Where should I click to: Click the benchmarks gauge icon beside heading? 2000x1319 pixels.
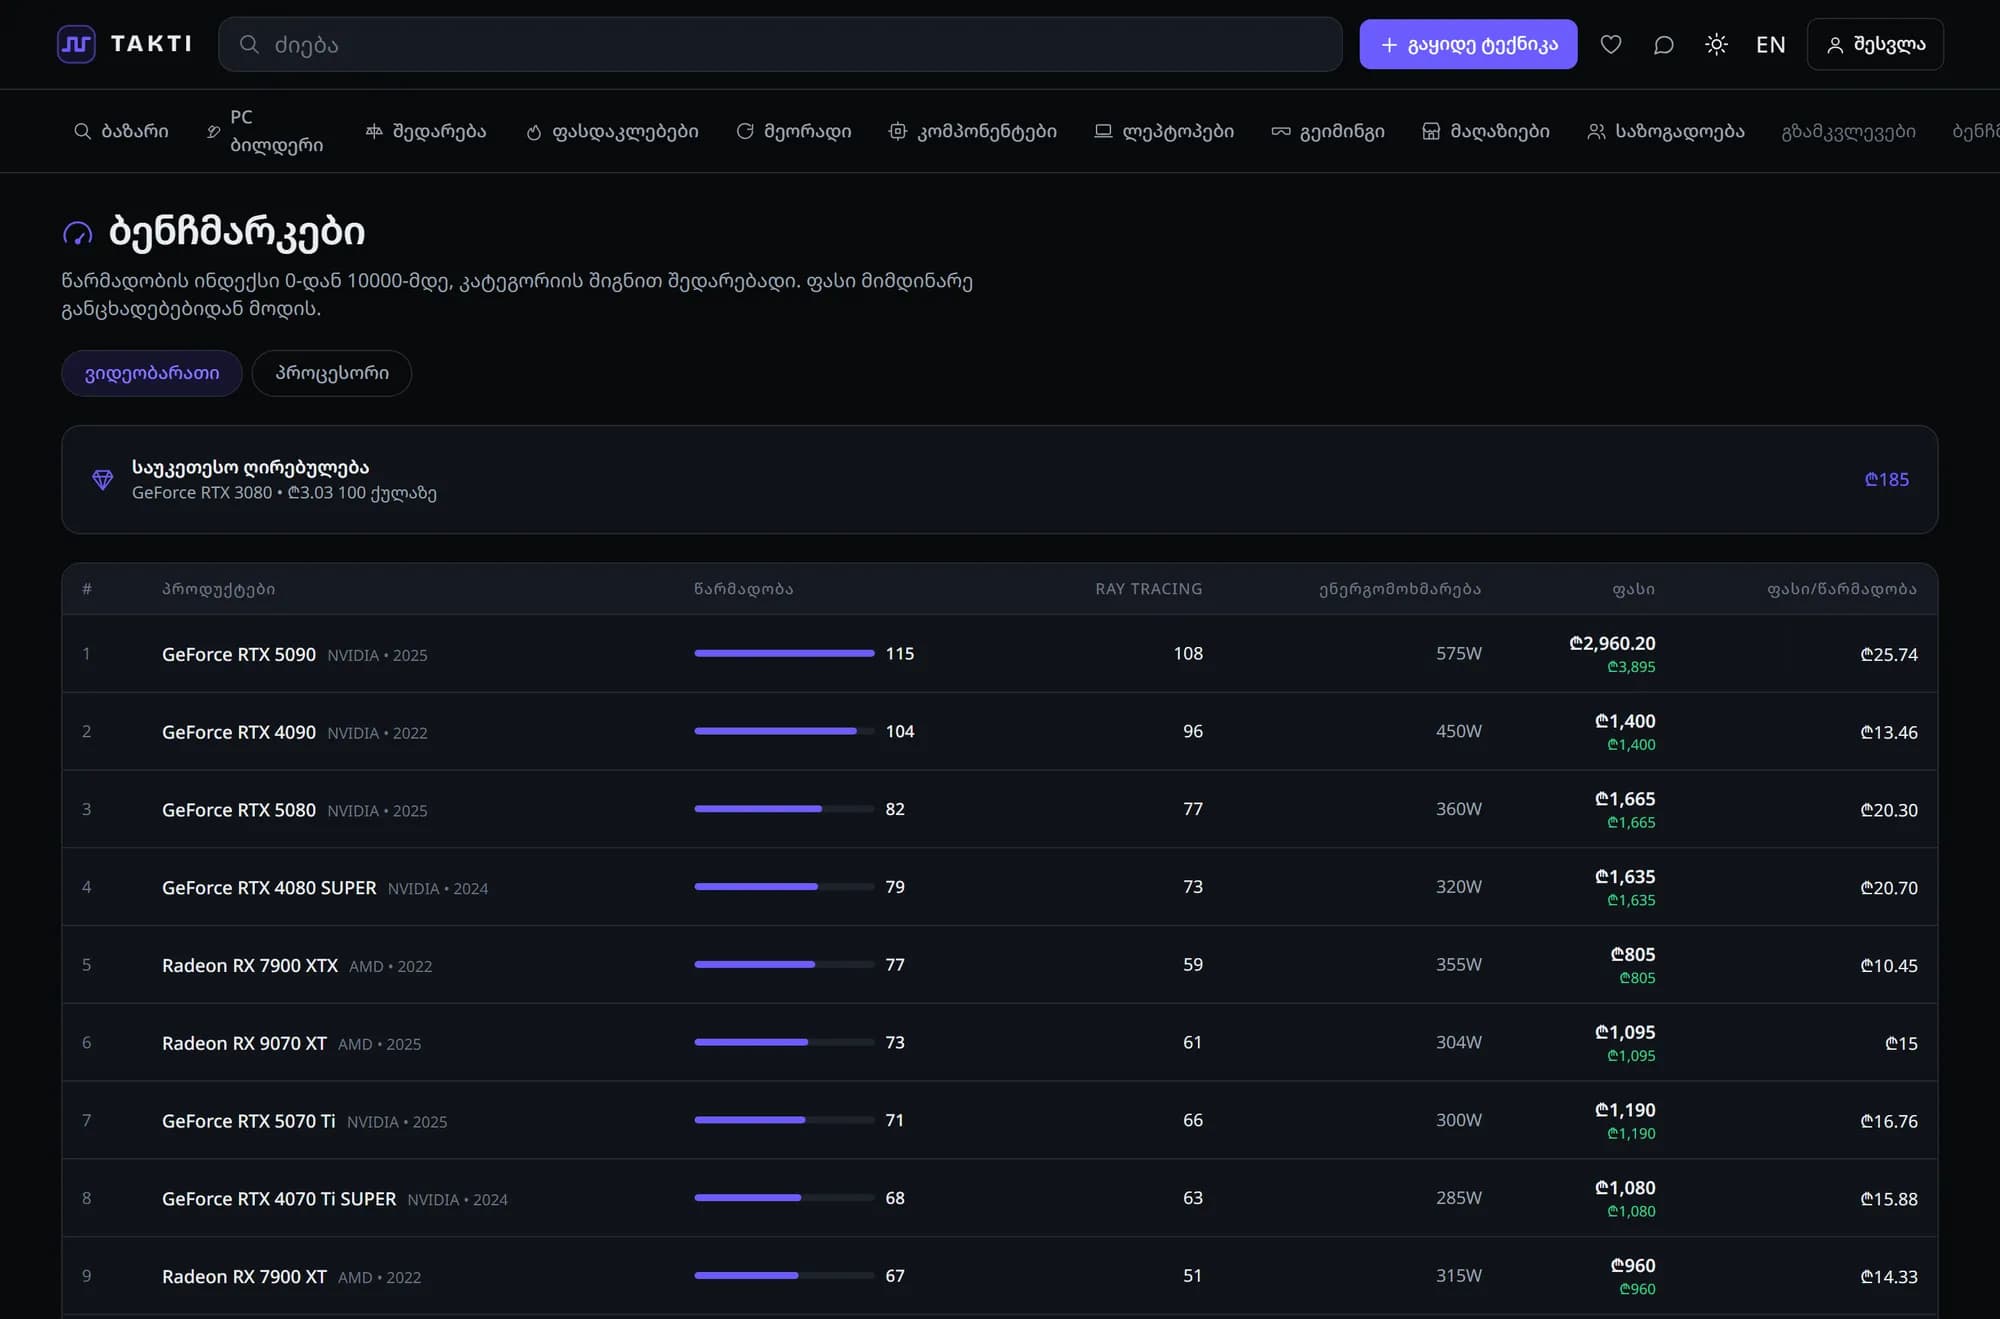click(78, 233)
